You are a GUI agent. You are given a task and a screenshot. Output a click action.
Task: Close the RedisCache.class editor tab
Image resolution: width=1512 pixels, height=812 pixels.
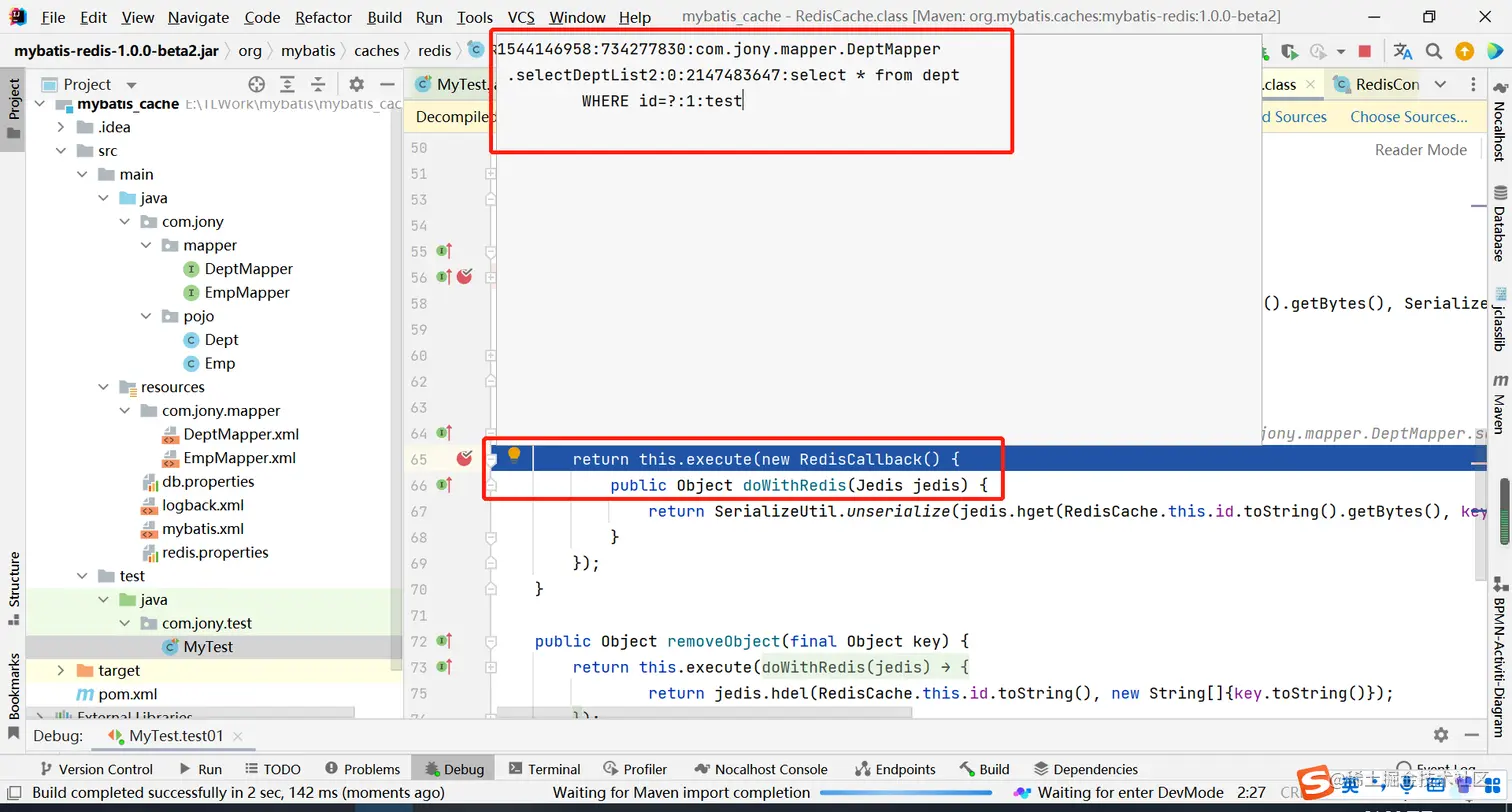[x=1311, y=84]
